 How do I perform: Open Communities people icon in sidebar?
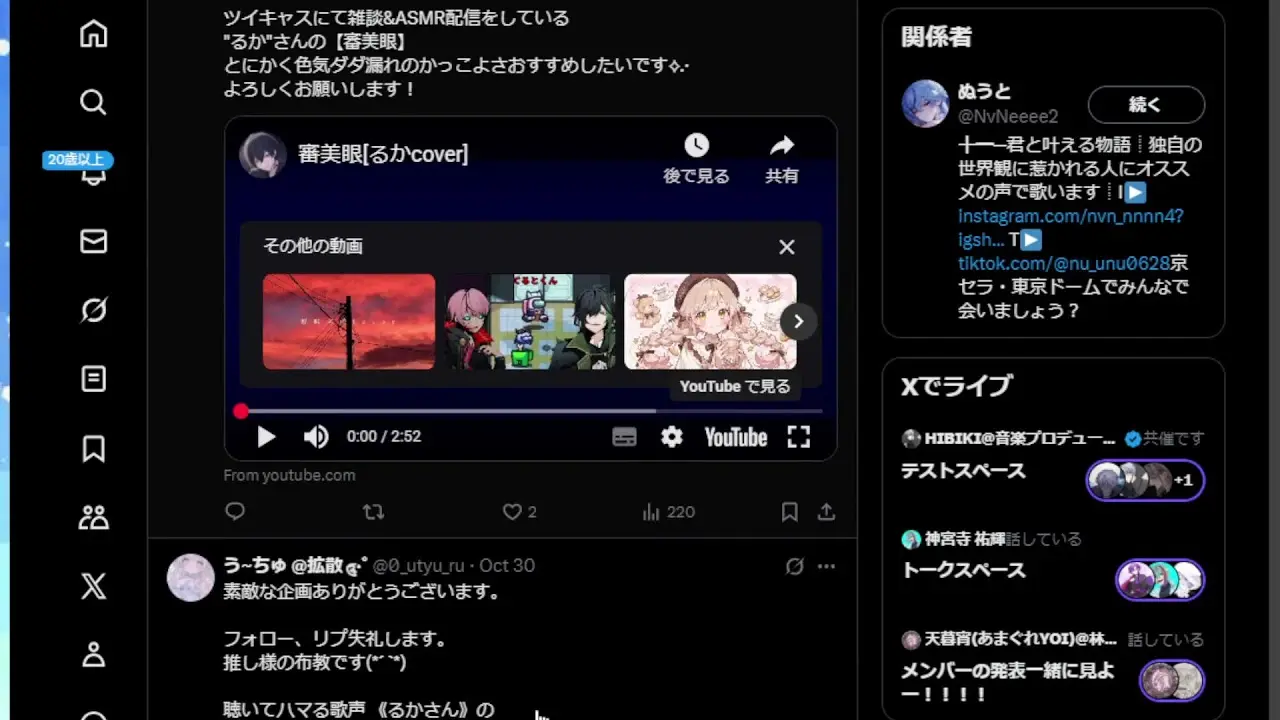pos(93,518)
